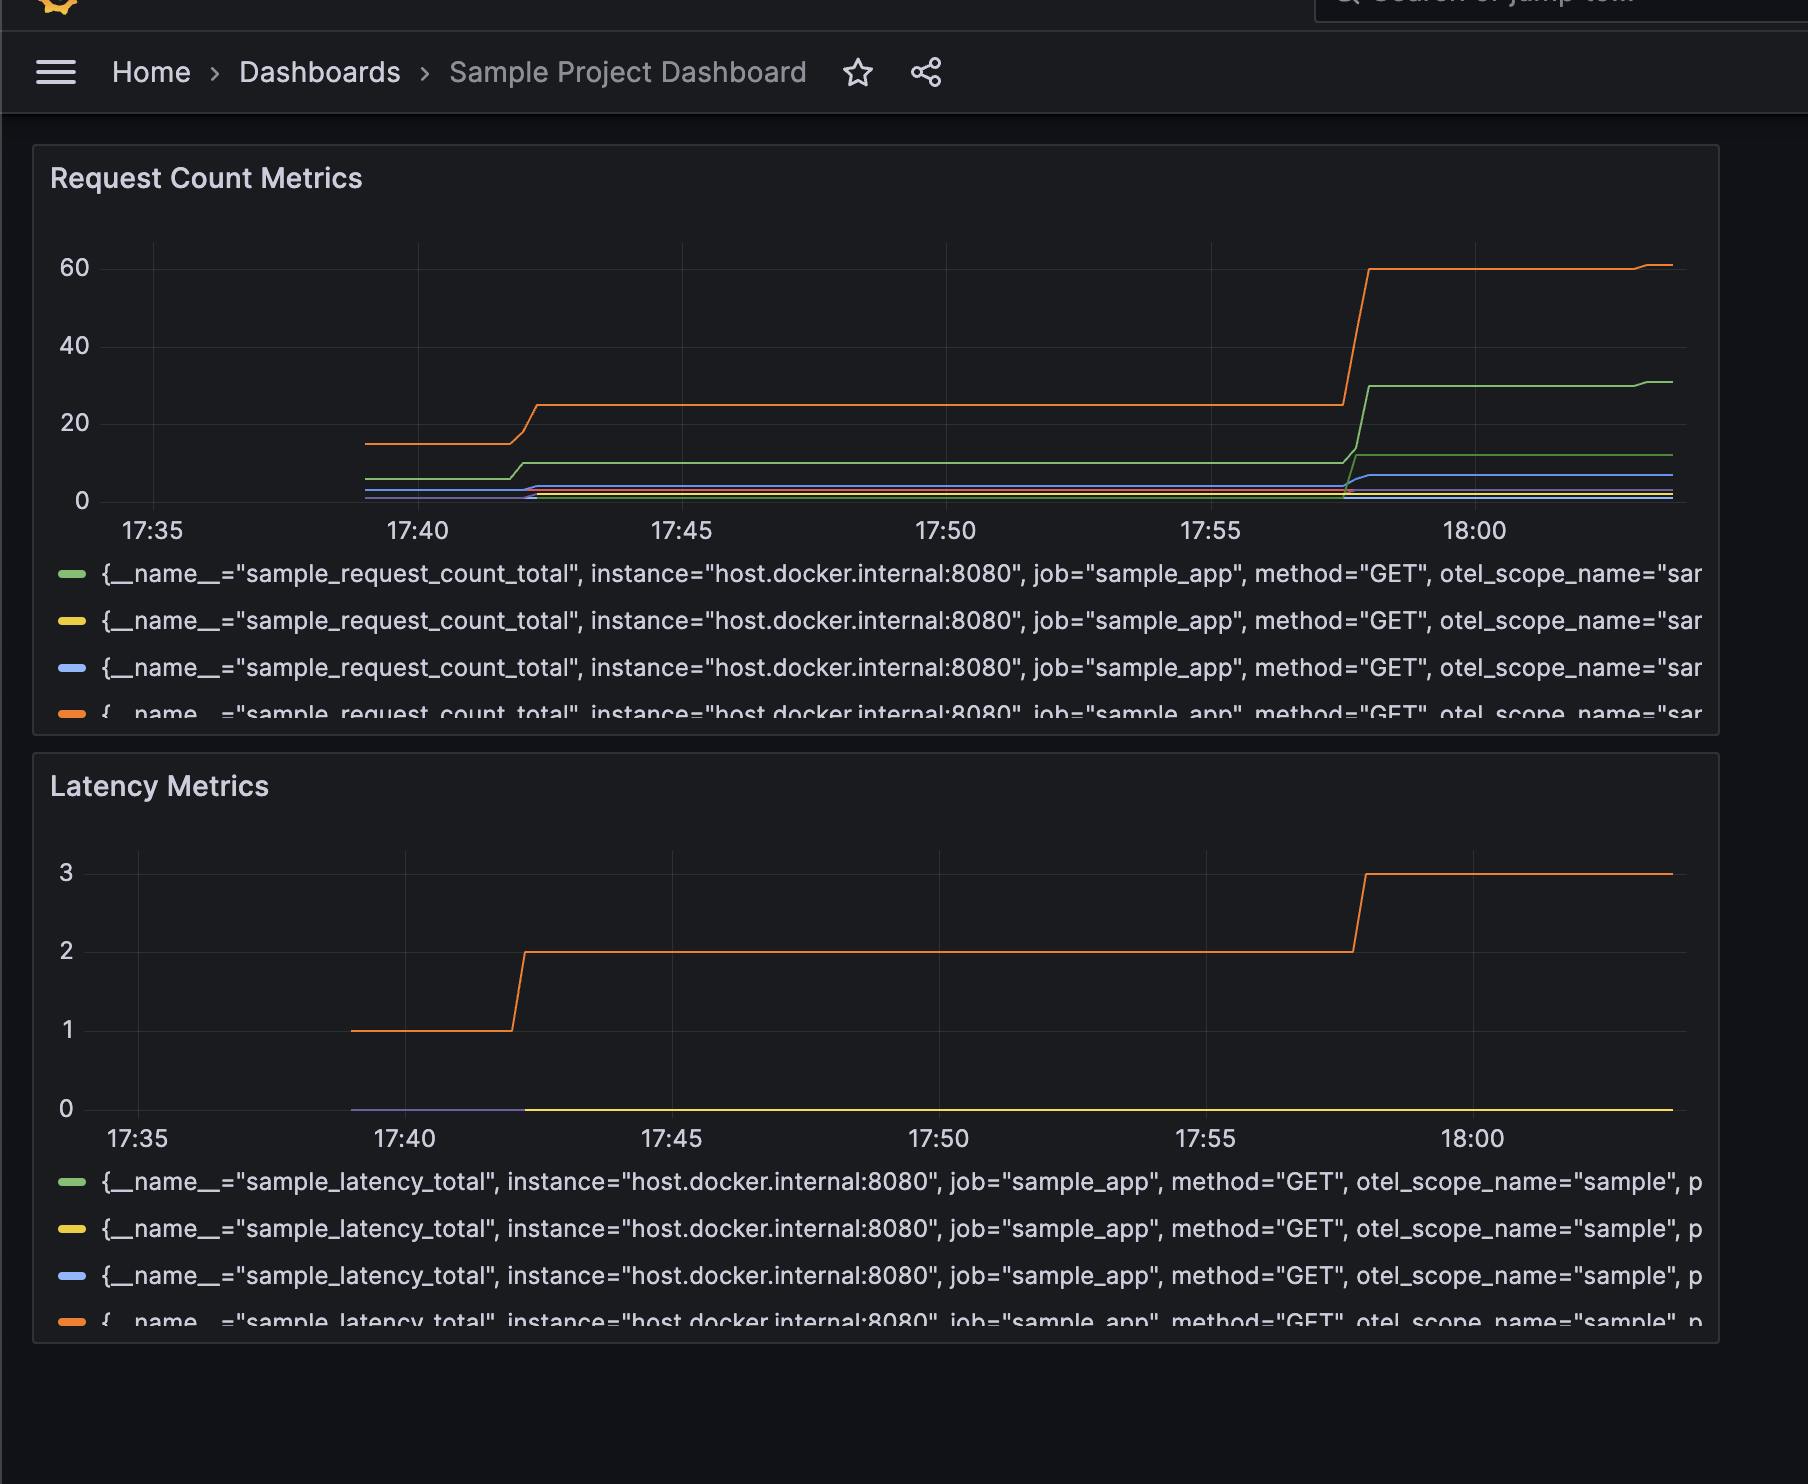
Task: Select second sample_request_count_total legend label
Action: click(901, 621)
